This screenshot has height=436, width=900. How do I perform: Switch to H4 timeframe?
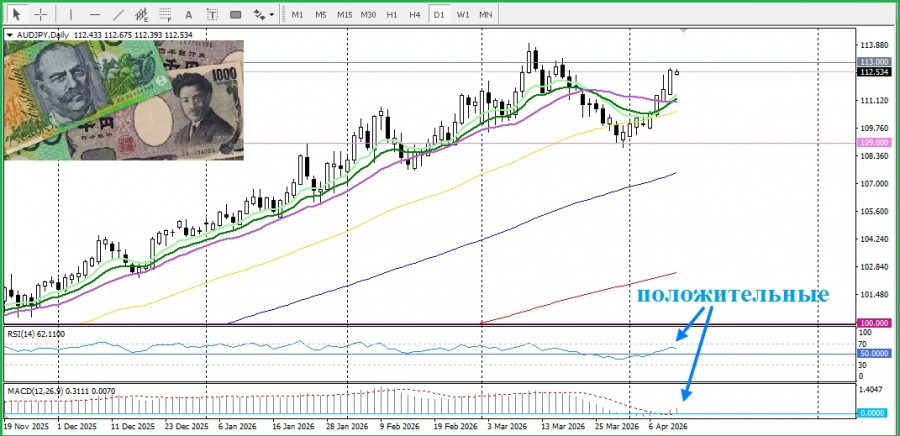(414, 15)
